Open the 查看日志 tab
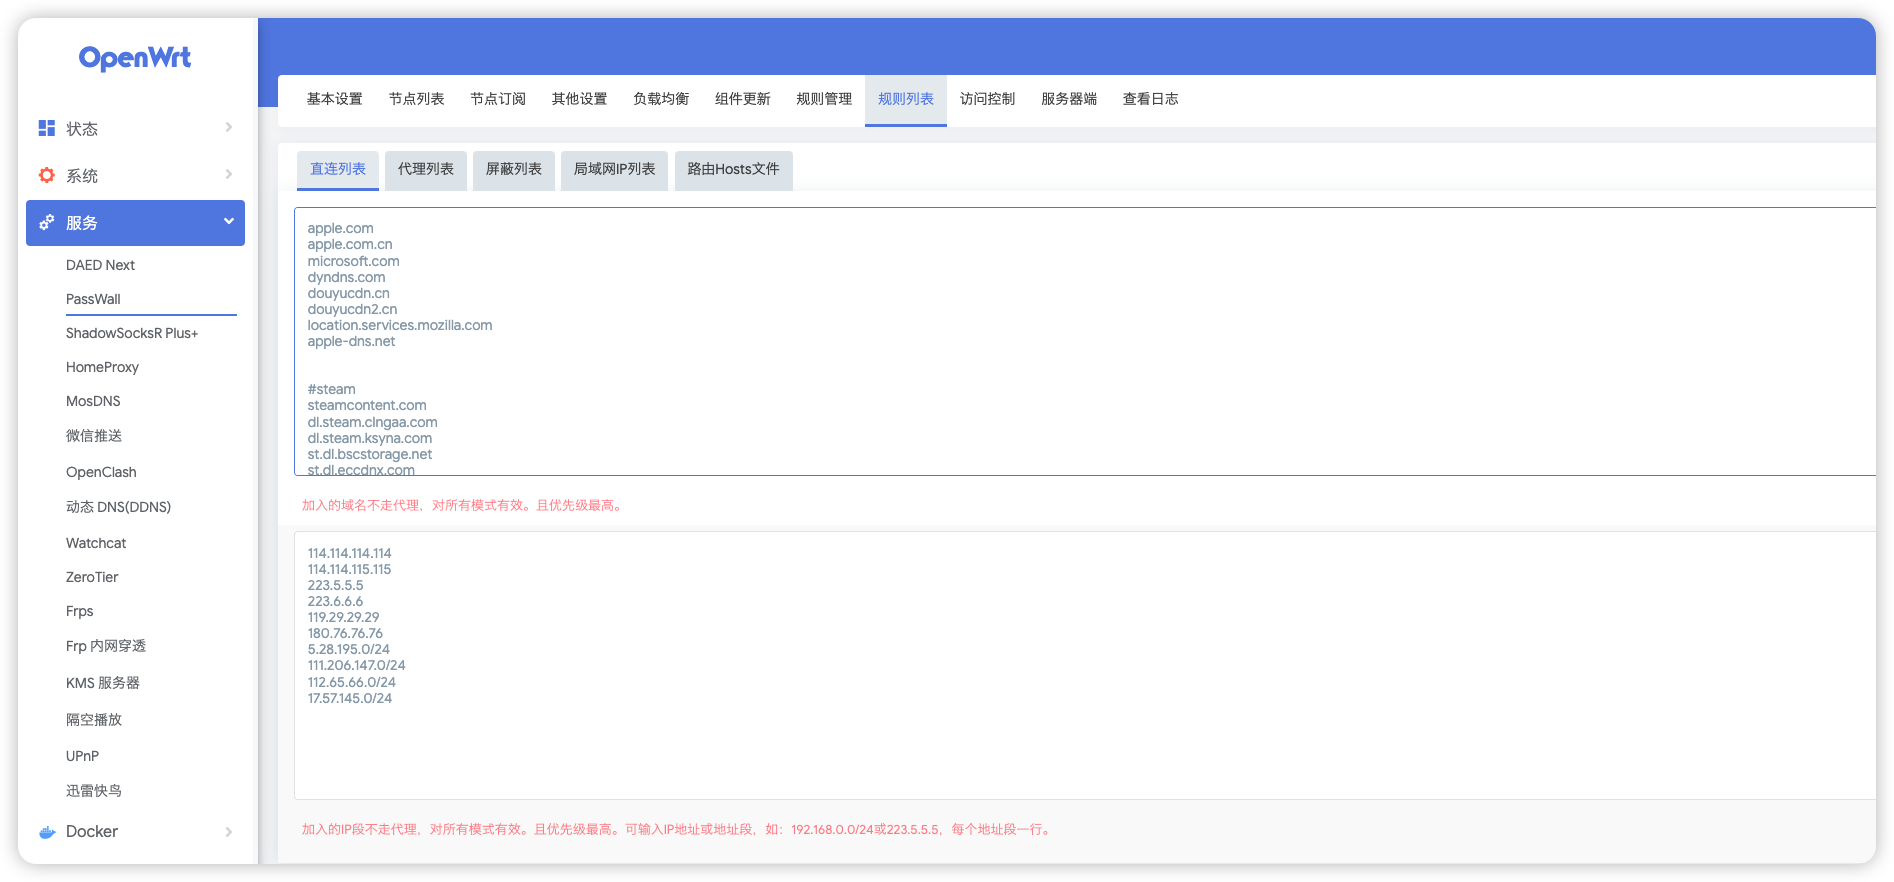This screenshot has width=1894, height=882. click(1151, 99)
